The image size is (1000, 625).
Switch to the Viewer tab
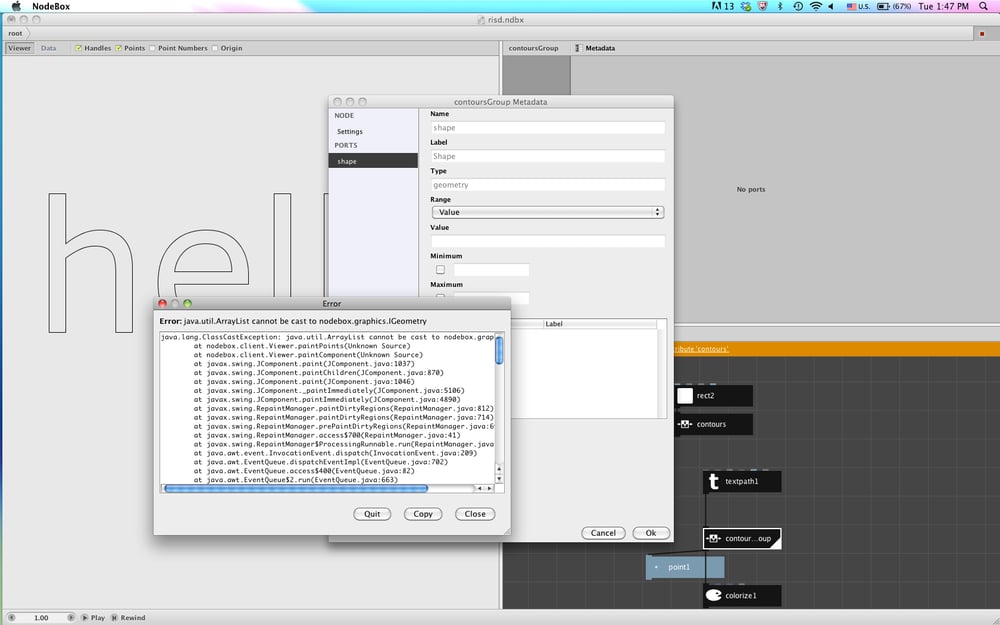[19, 48]
